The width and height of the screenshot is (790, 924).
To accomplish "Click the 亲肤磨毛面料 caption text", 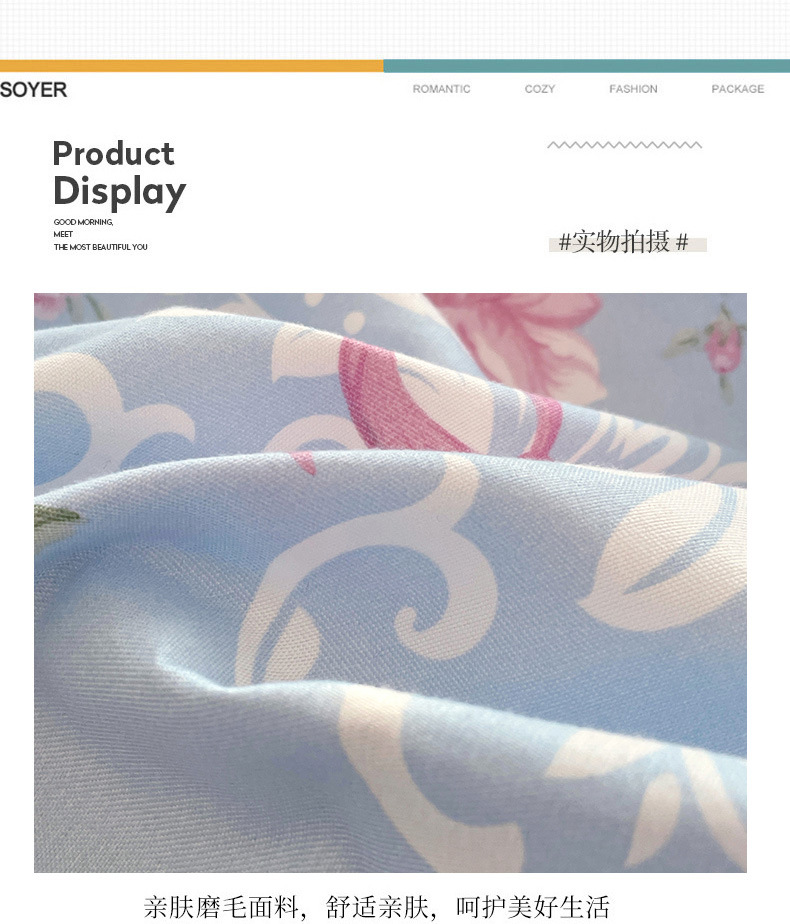I will click(x=221, y=907).
